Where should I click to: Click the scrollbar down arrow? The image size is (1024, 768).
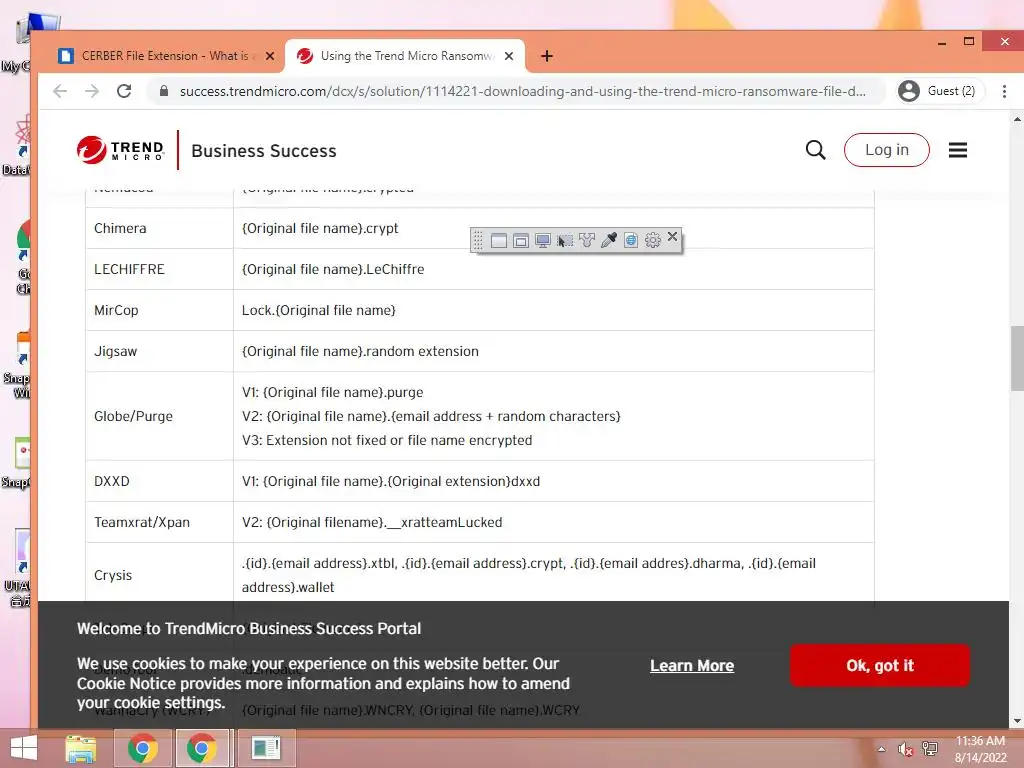[1017, 722]
